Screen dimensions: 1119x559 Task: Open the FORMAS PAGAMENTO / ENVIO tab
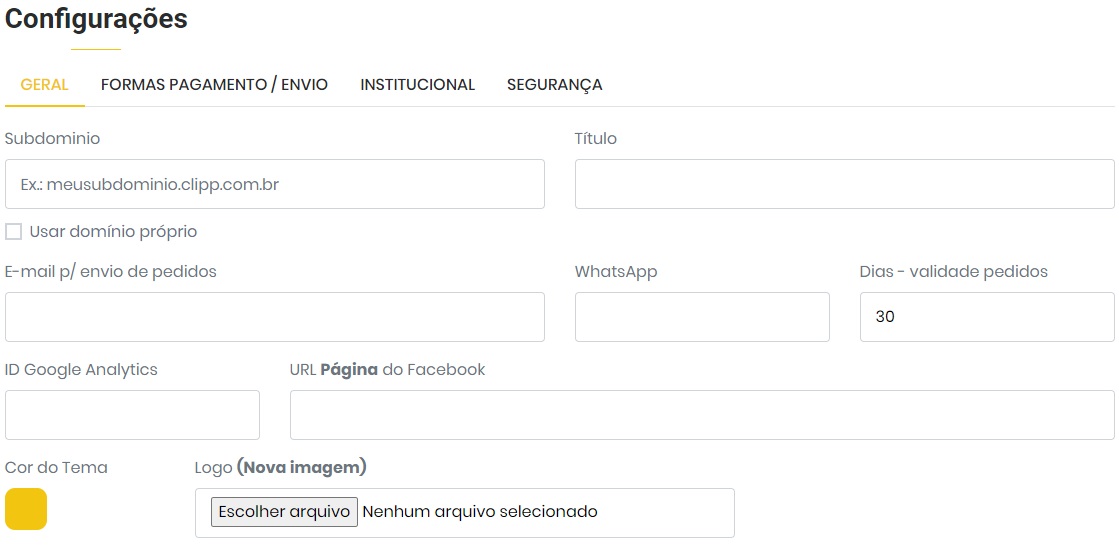(214, 85)
